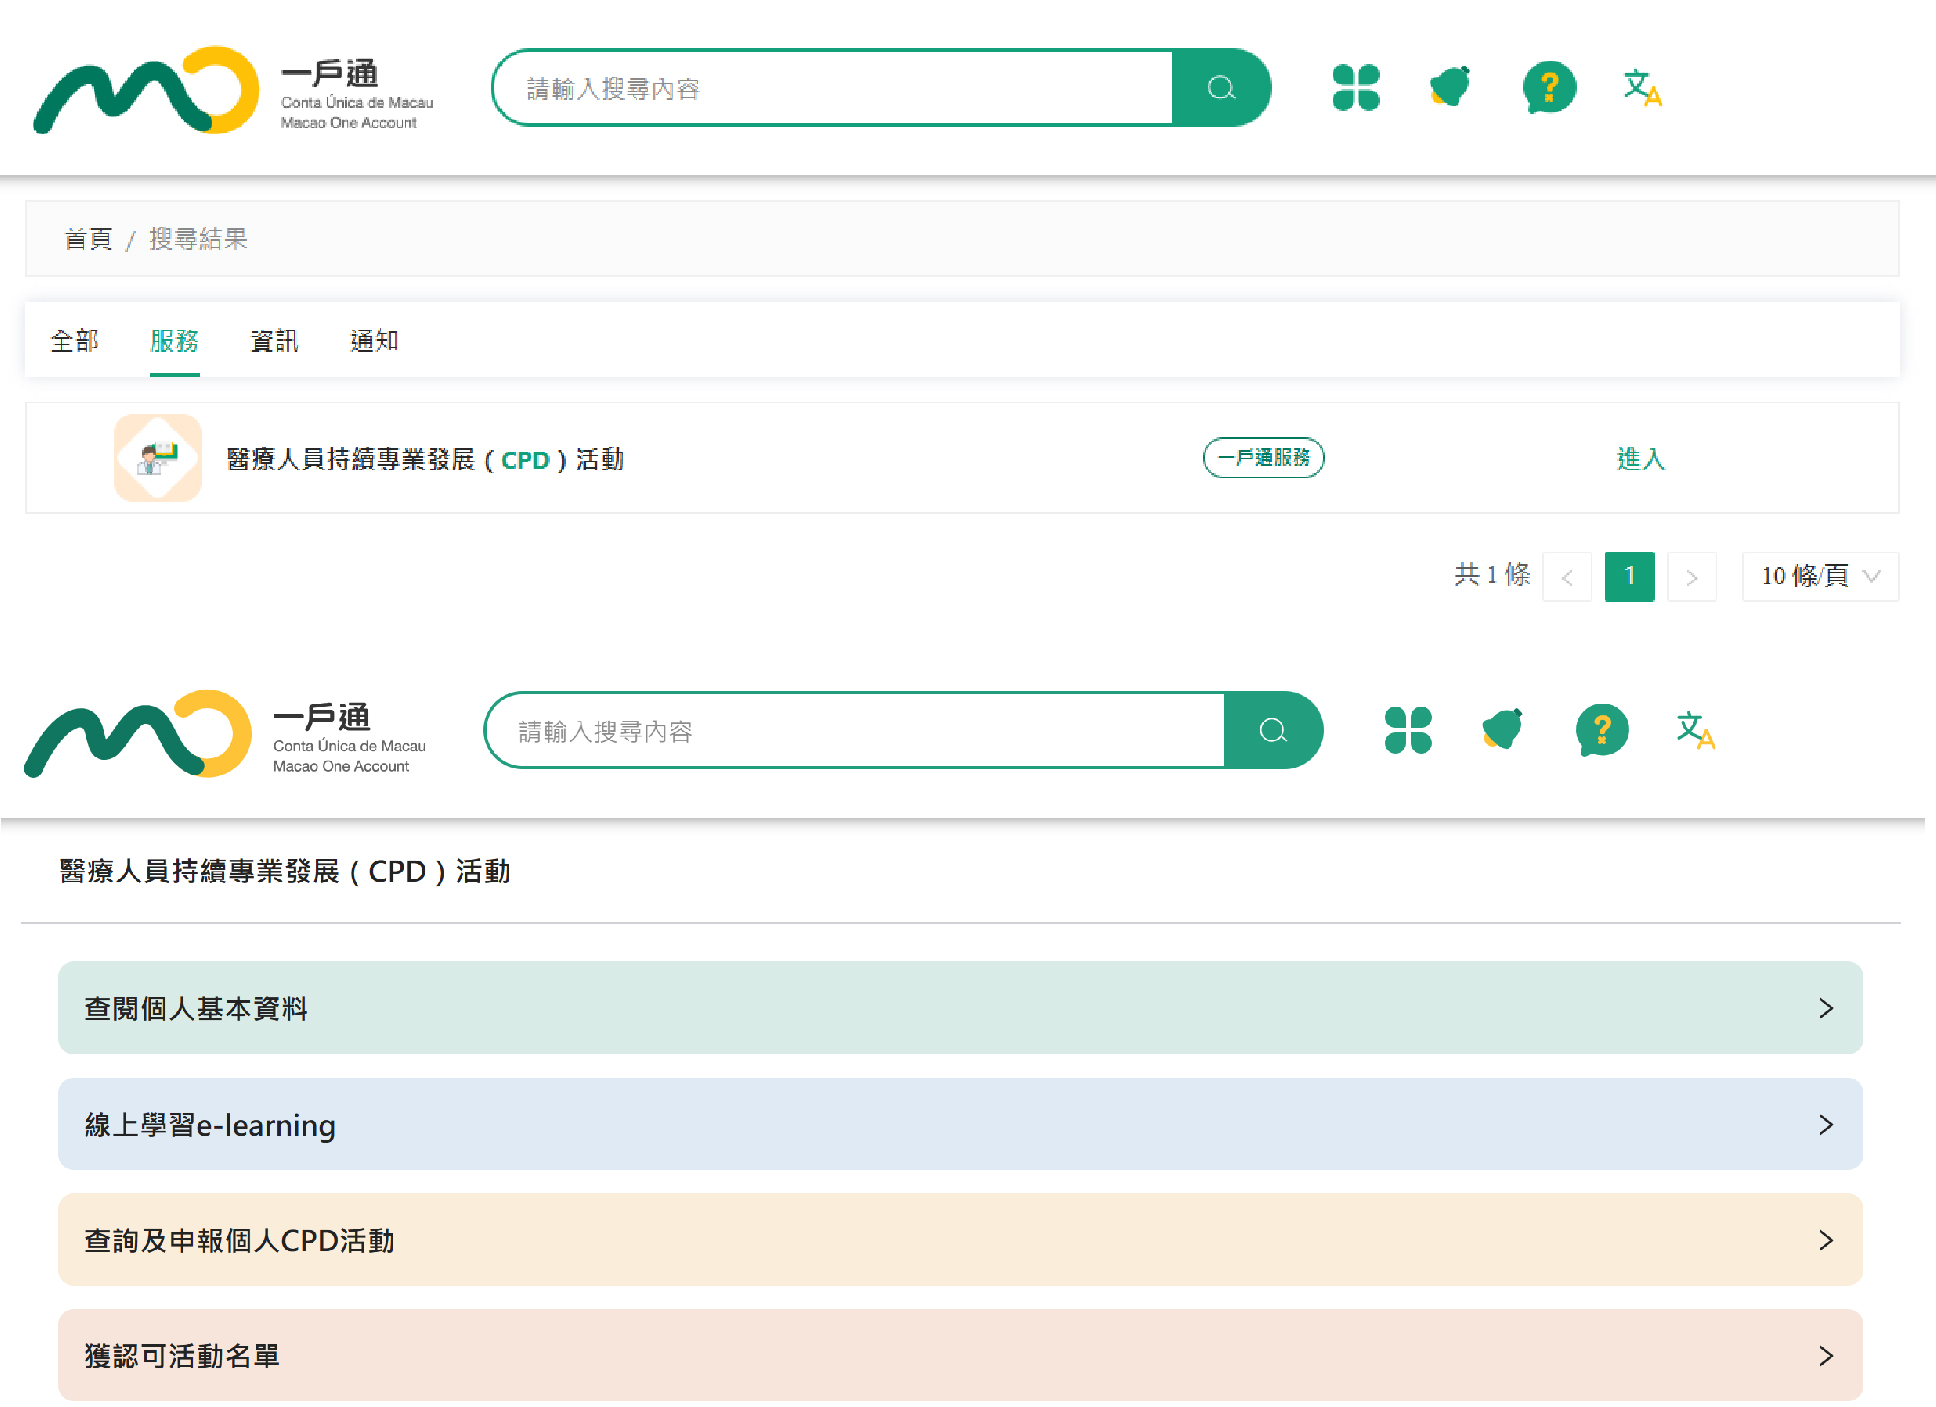Click the 首頁 breadcrumb link

pos(88,239)
